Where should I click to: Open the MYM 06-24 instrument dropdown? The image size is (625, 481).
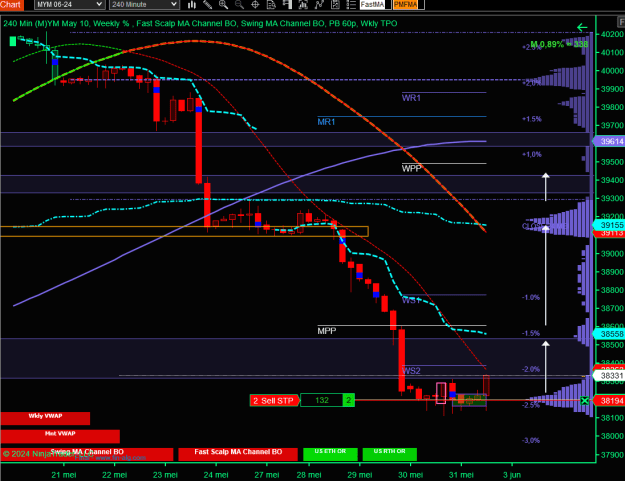coord(70,4)
